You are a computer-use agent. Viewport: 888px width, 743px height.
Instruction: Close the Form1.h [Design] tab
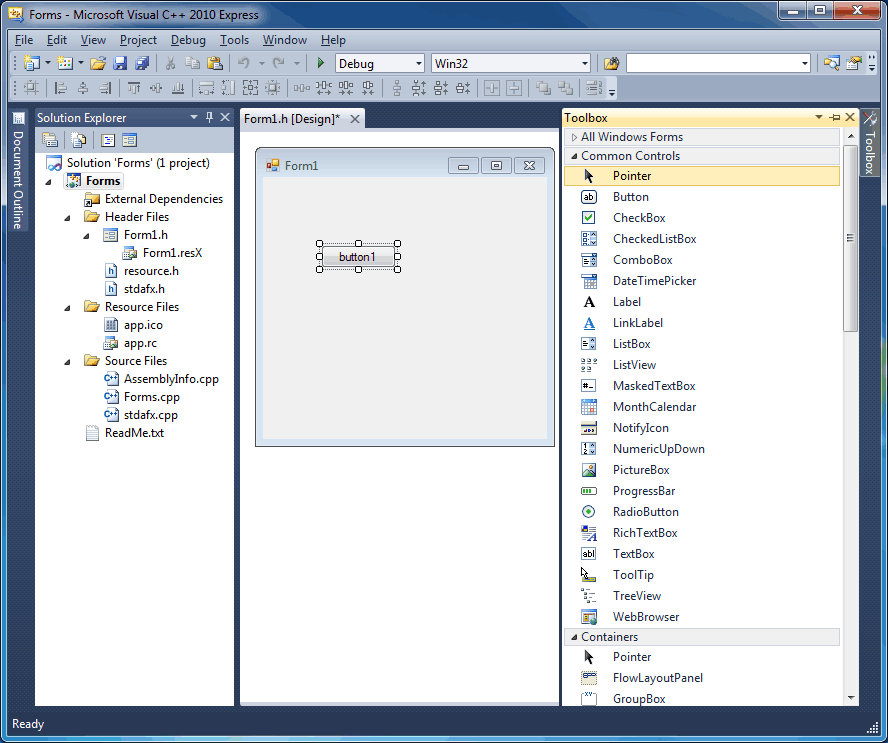[355, 119]
